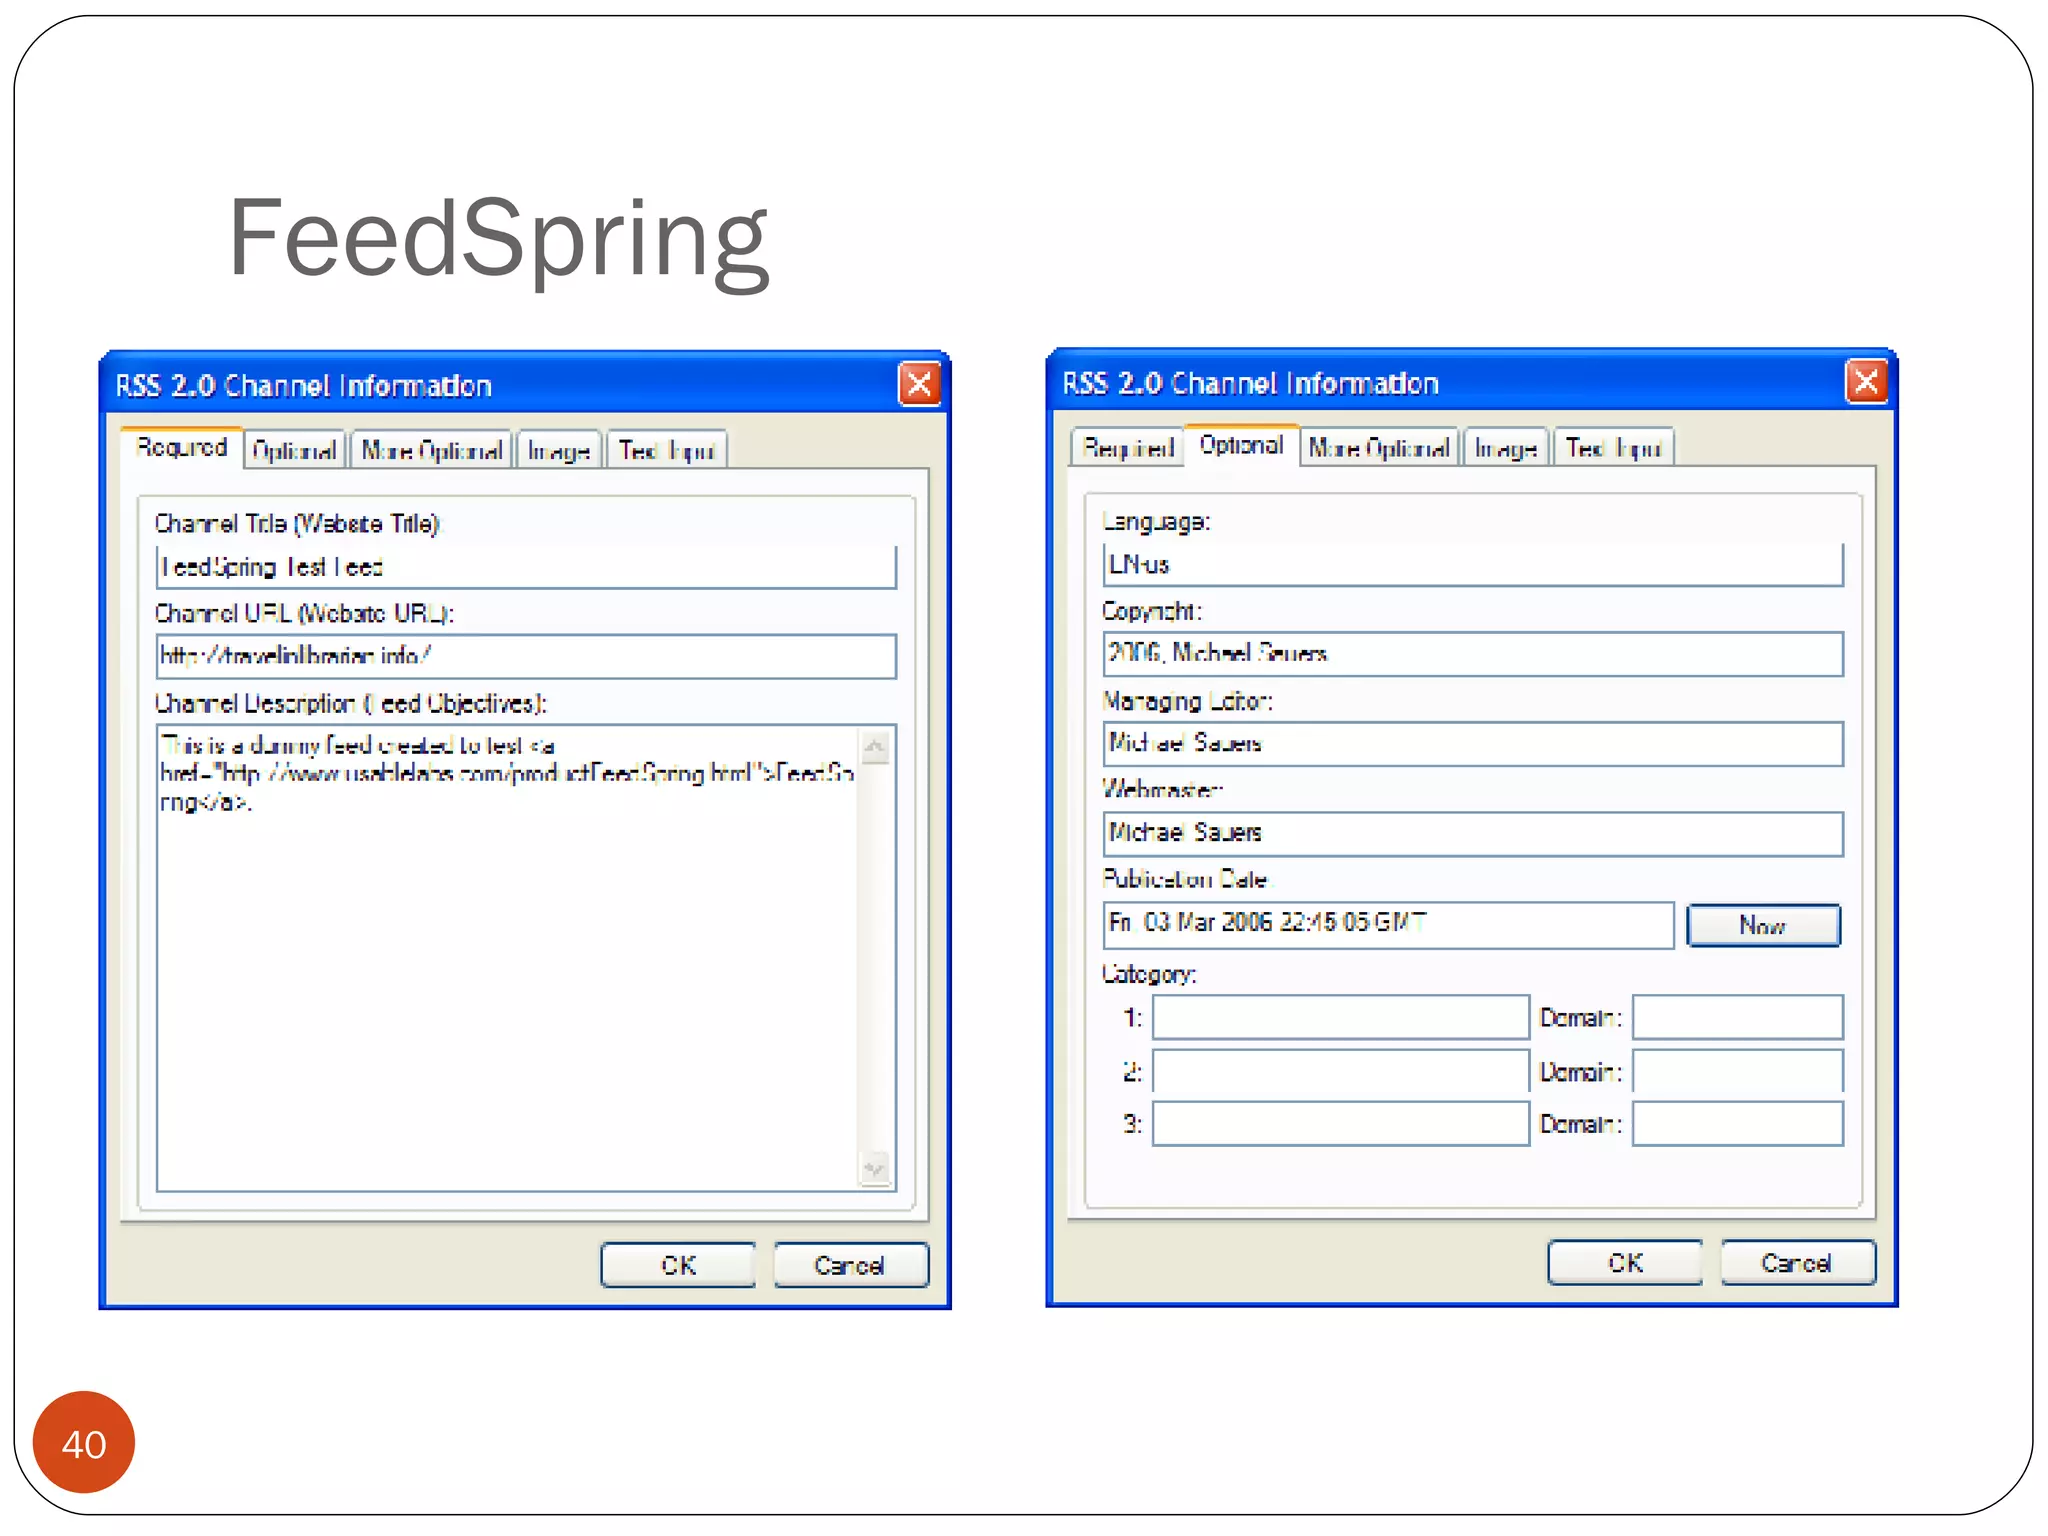
Task: Click OK in the left dialog
Action: pyautogui.click(x=678, y=1265)
